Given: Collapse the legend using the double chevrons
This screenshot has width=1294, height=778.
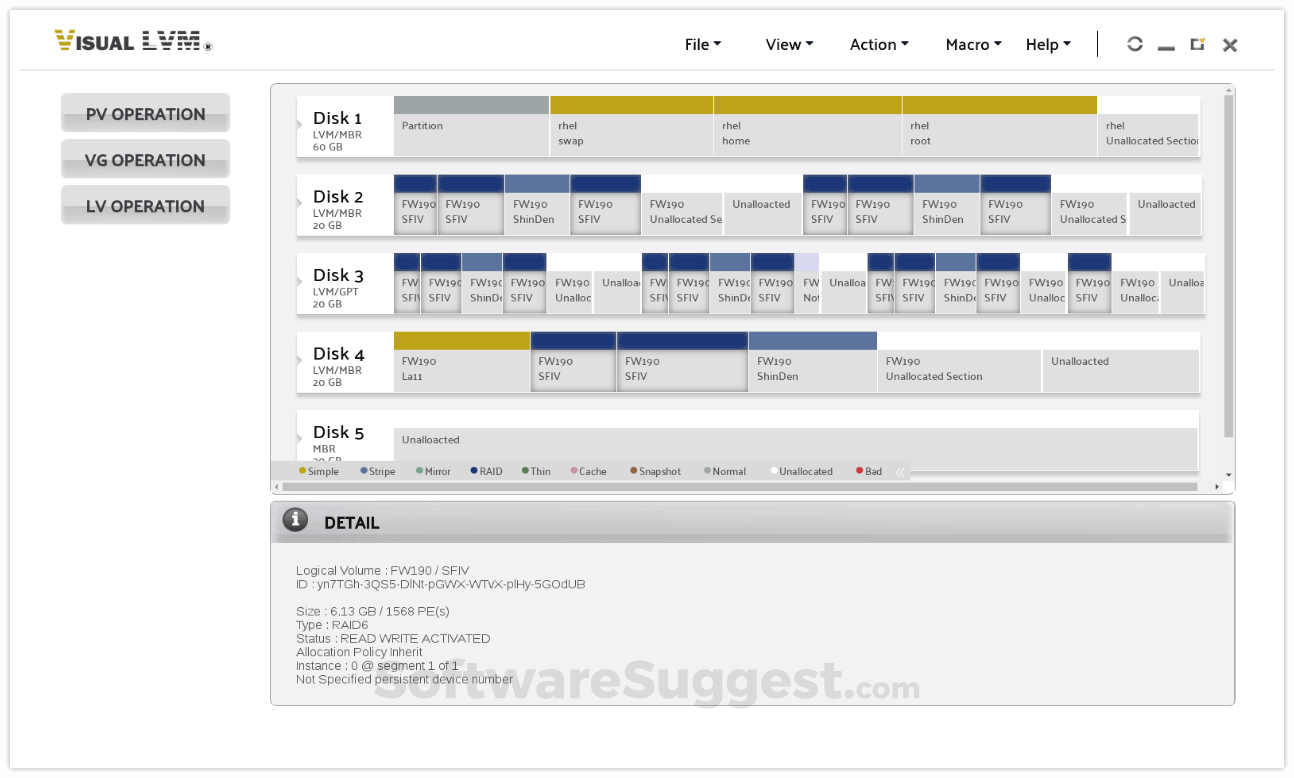Looking at the screenshot, I should coord(899,471).
